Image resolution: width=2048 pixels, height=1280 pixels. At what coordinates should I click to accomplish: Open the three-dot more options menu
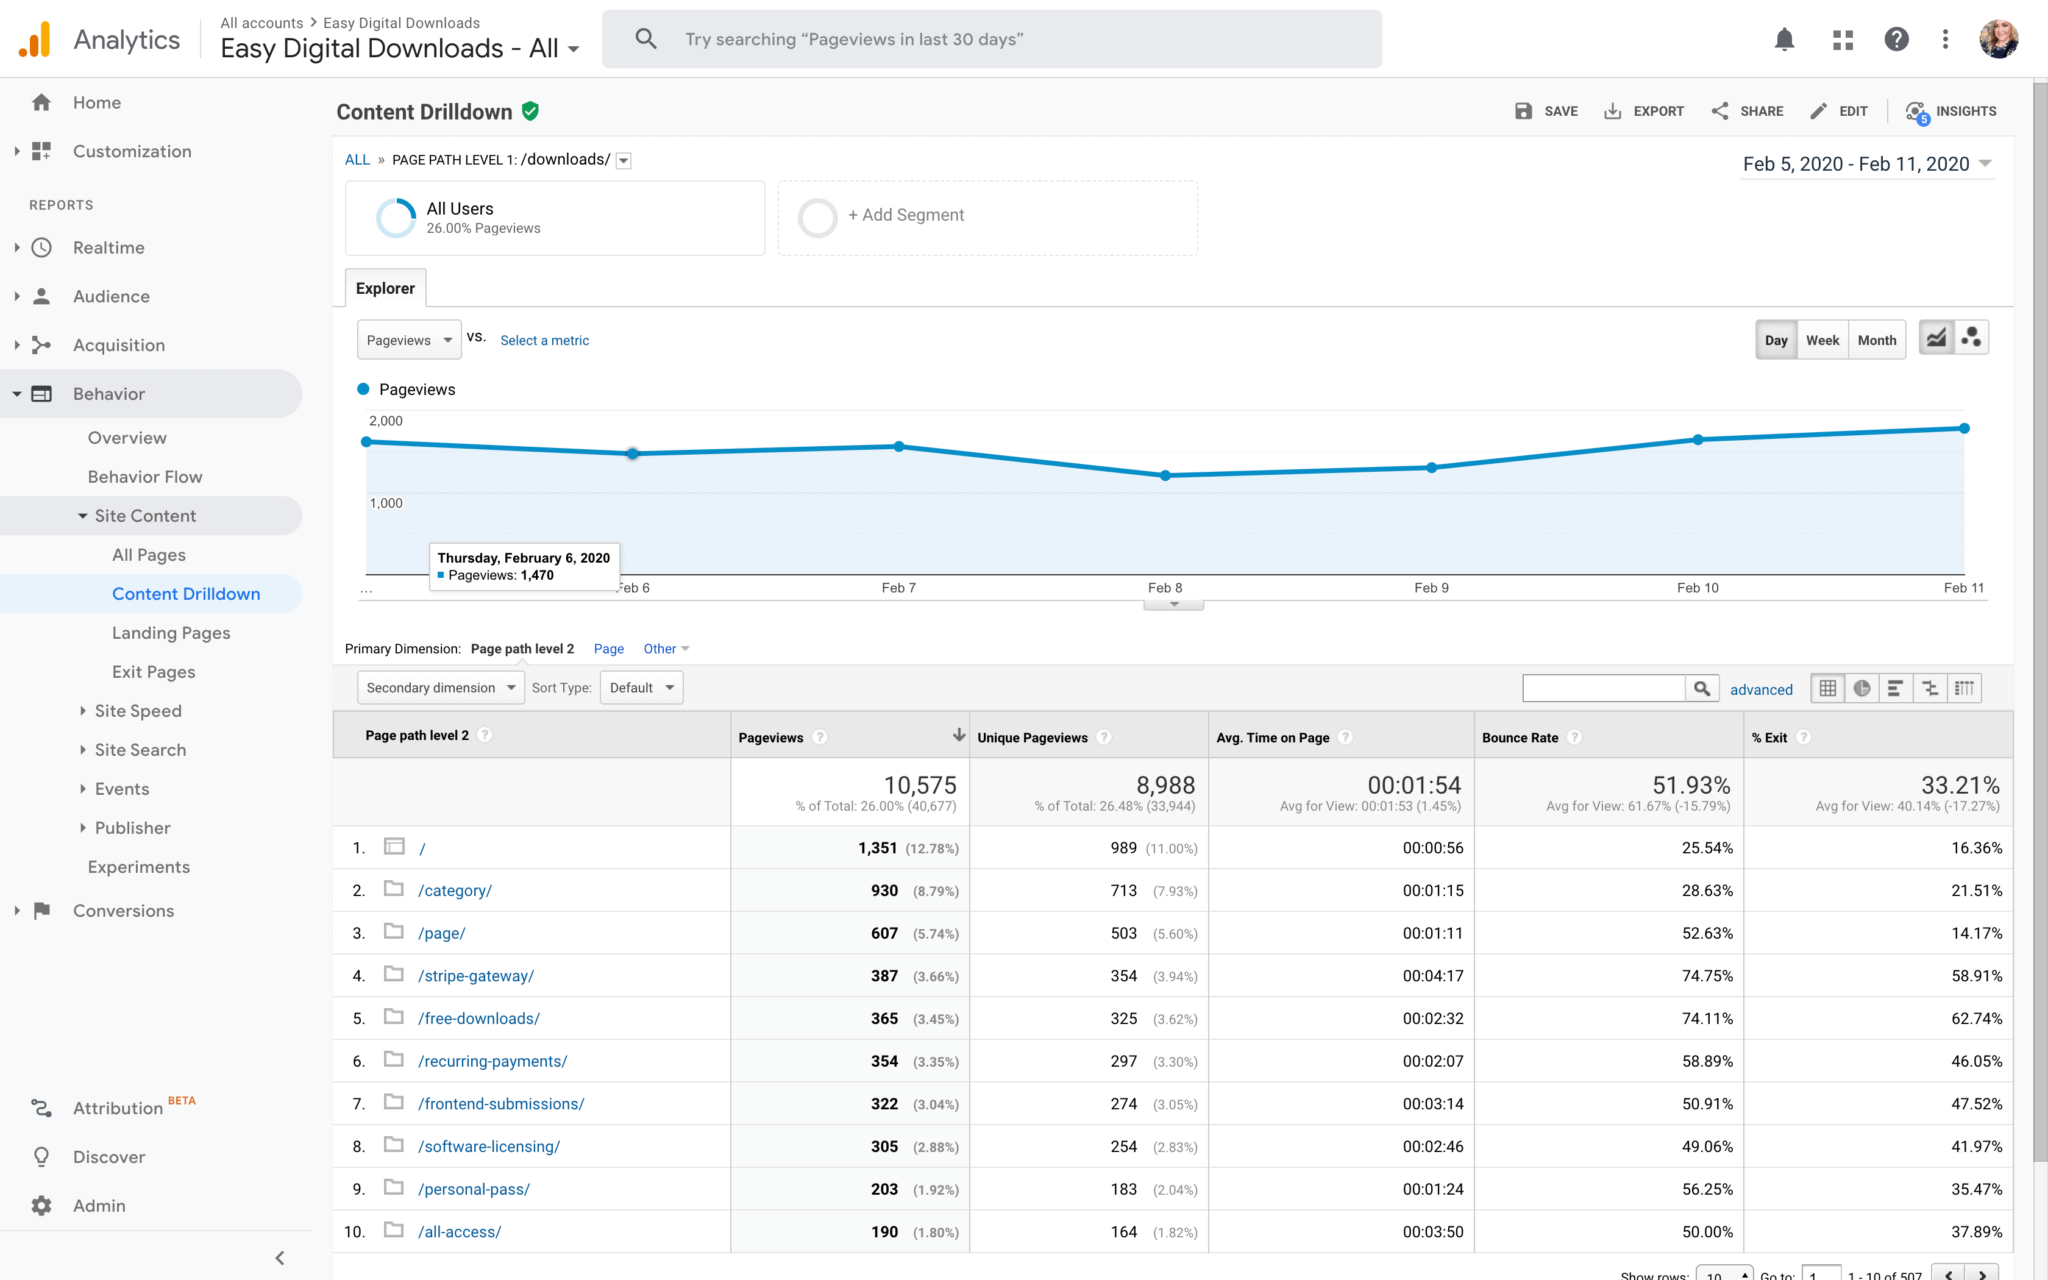[x=1945, y=40]
